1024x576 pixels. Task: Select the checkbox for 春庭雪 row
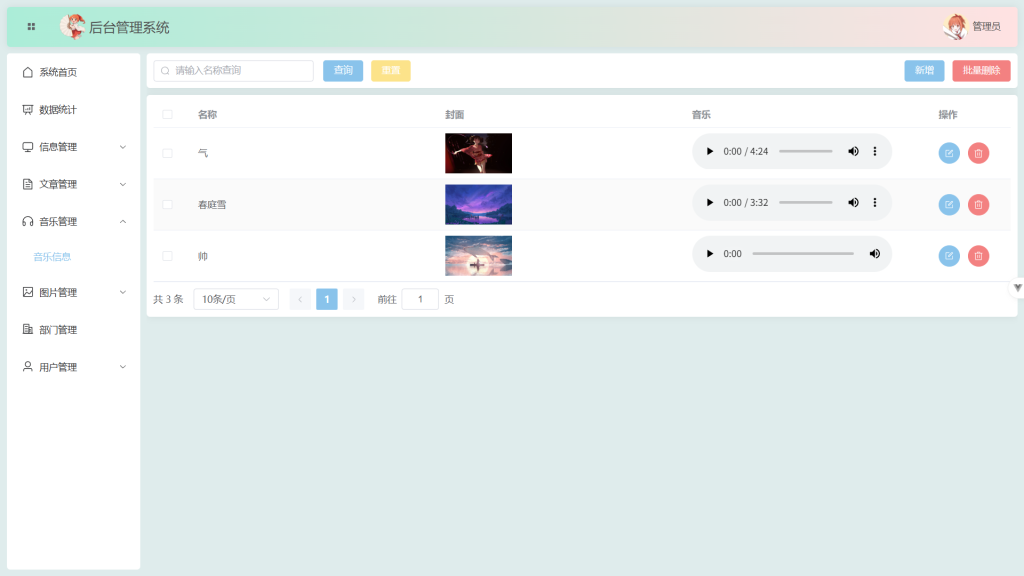167,204
